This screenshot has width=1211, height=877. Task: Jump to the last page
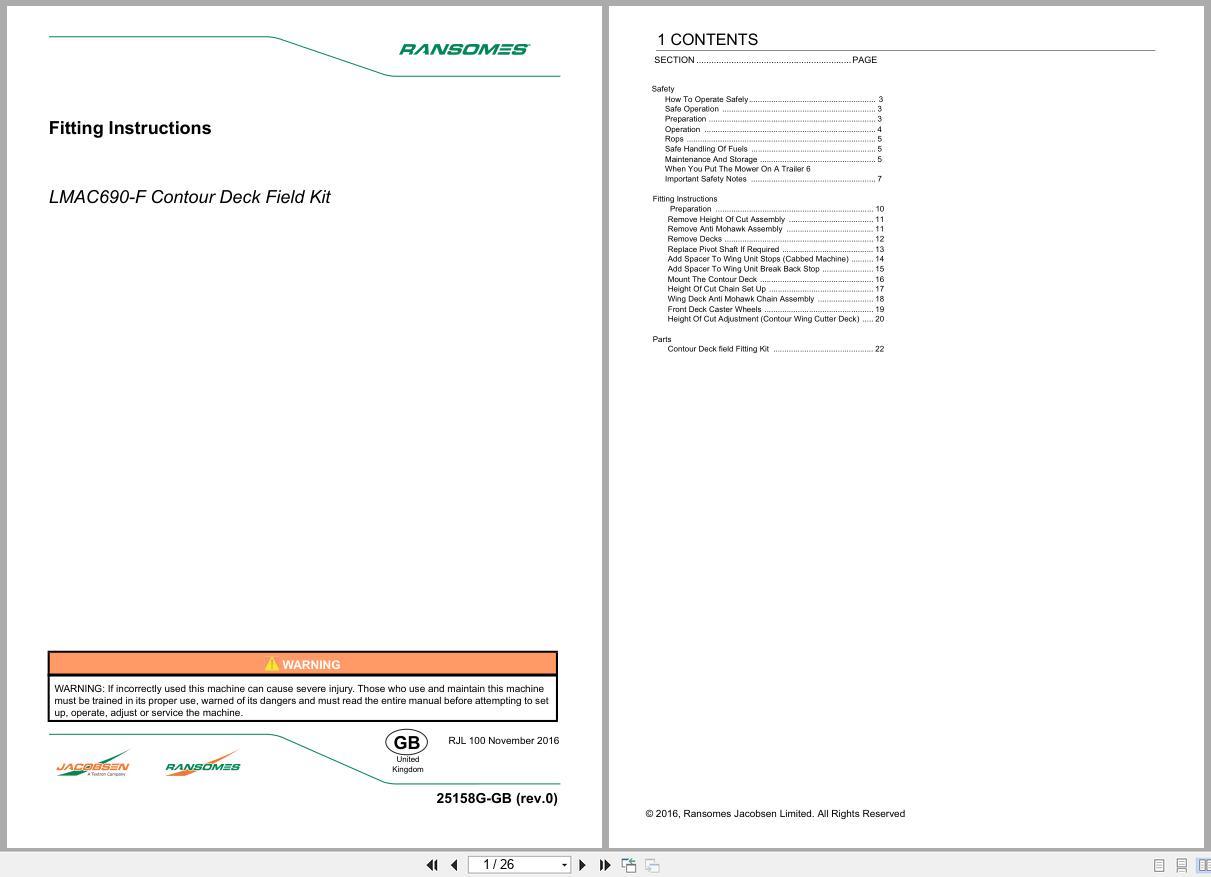point(605,865)
